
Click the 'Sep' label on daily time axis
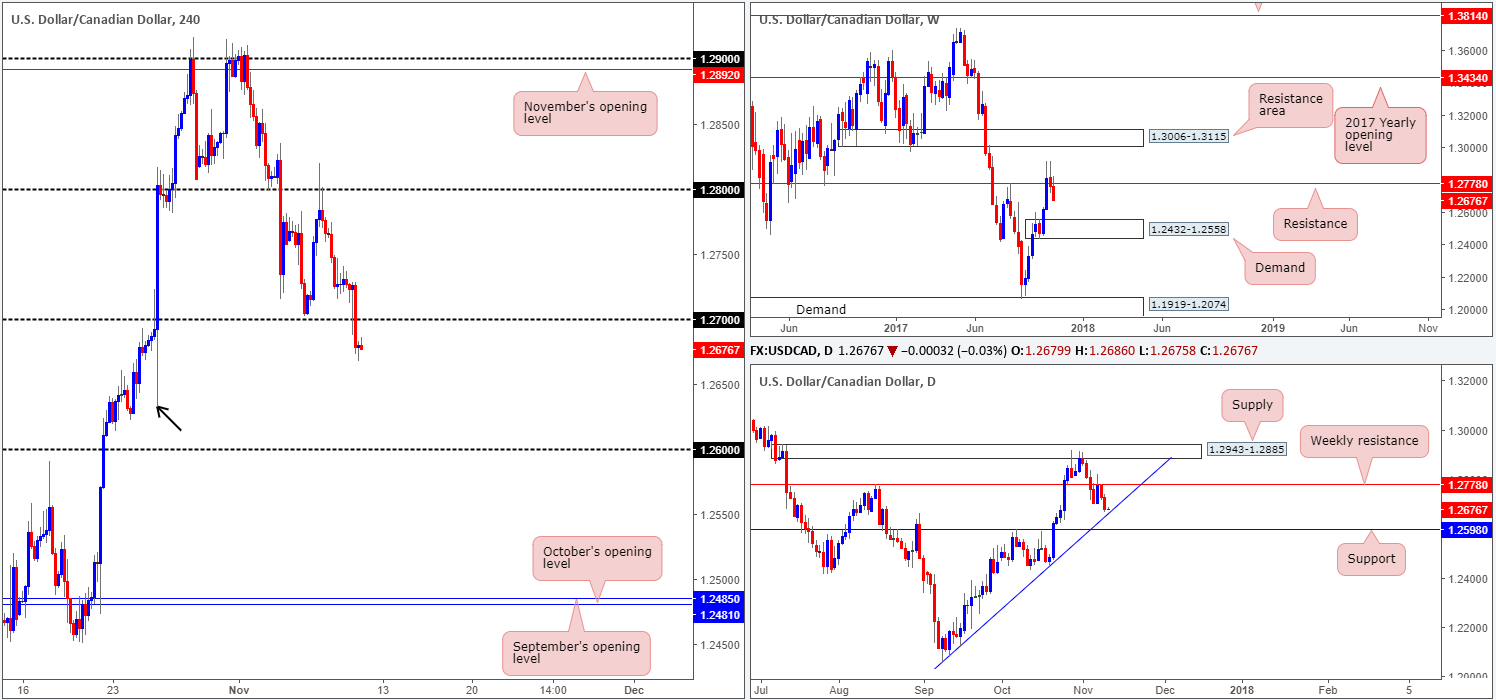click(x=923, y=690)
